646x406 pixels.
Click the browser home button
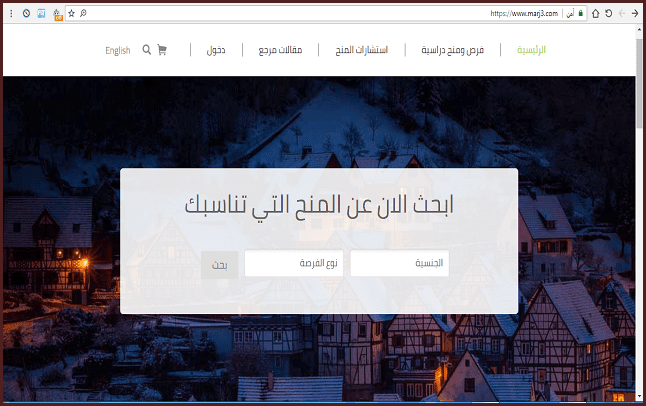click(596, 14)
